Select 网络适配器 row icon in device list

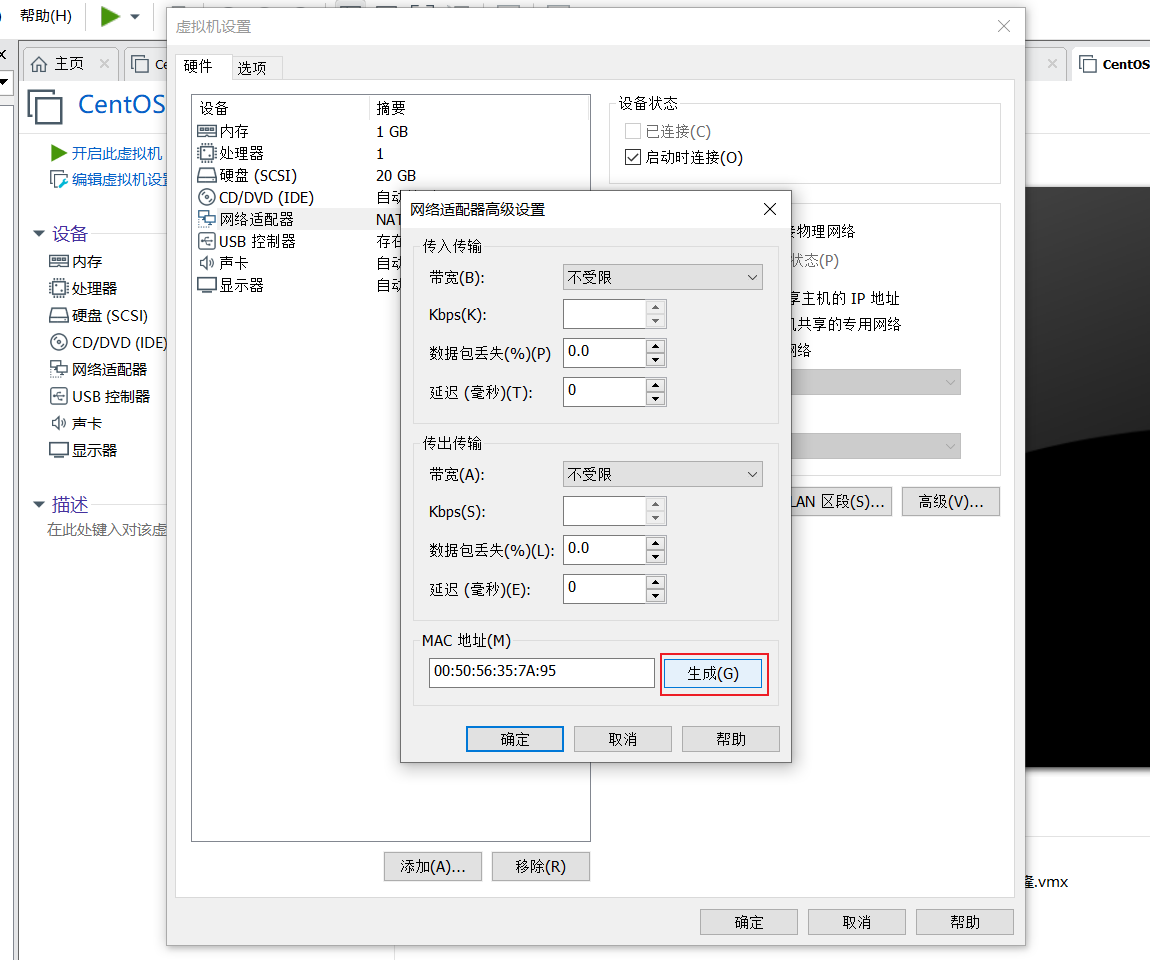207,219
